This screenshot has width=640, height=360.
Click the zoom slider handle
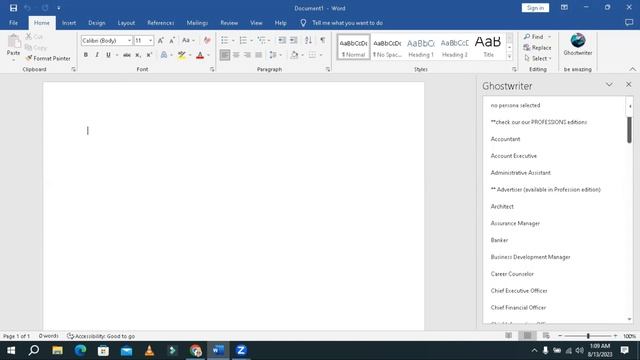coord(588,336)
